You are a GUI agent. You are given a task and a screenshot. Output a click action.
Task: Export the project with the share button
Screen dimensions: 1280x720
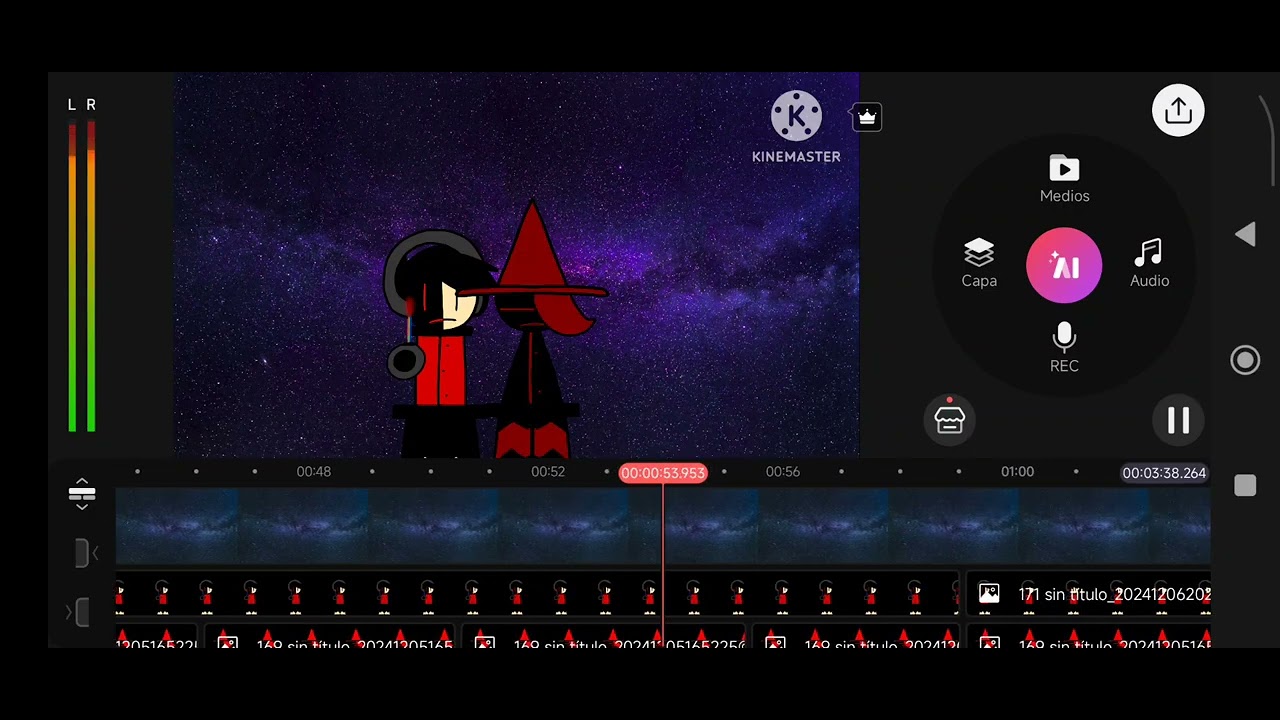[1178, 110]
